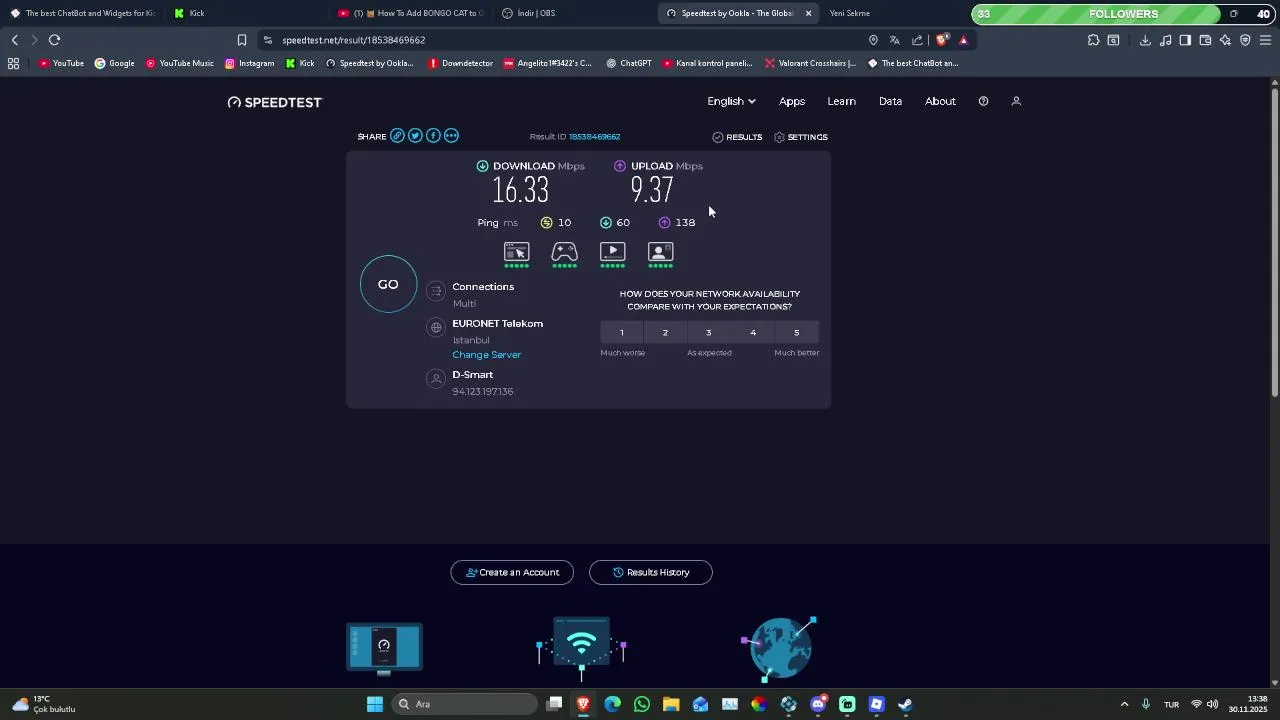Open the browser hamburger menu
This screenshot has width=1280, height=720.
pos(1265,40)
